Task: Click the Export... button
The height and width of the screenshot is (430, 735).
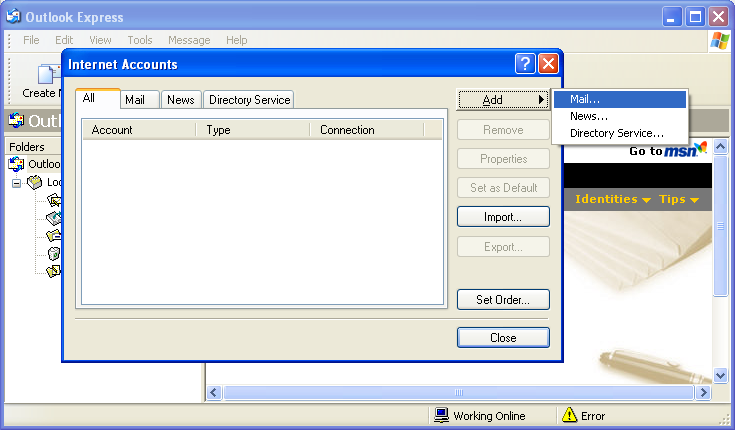Action: click(503, 247)
